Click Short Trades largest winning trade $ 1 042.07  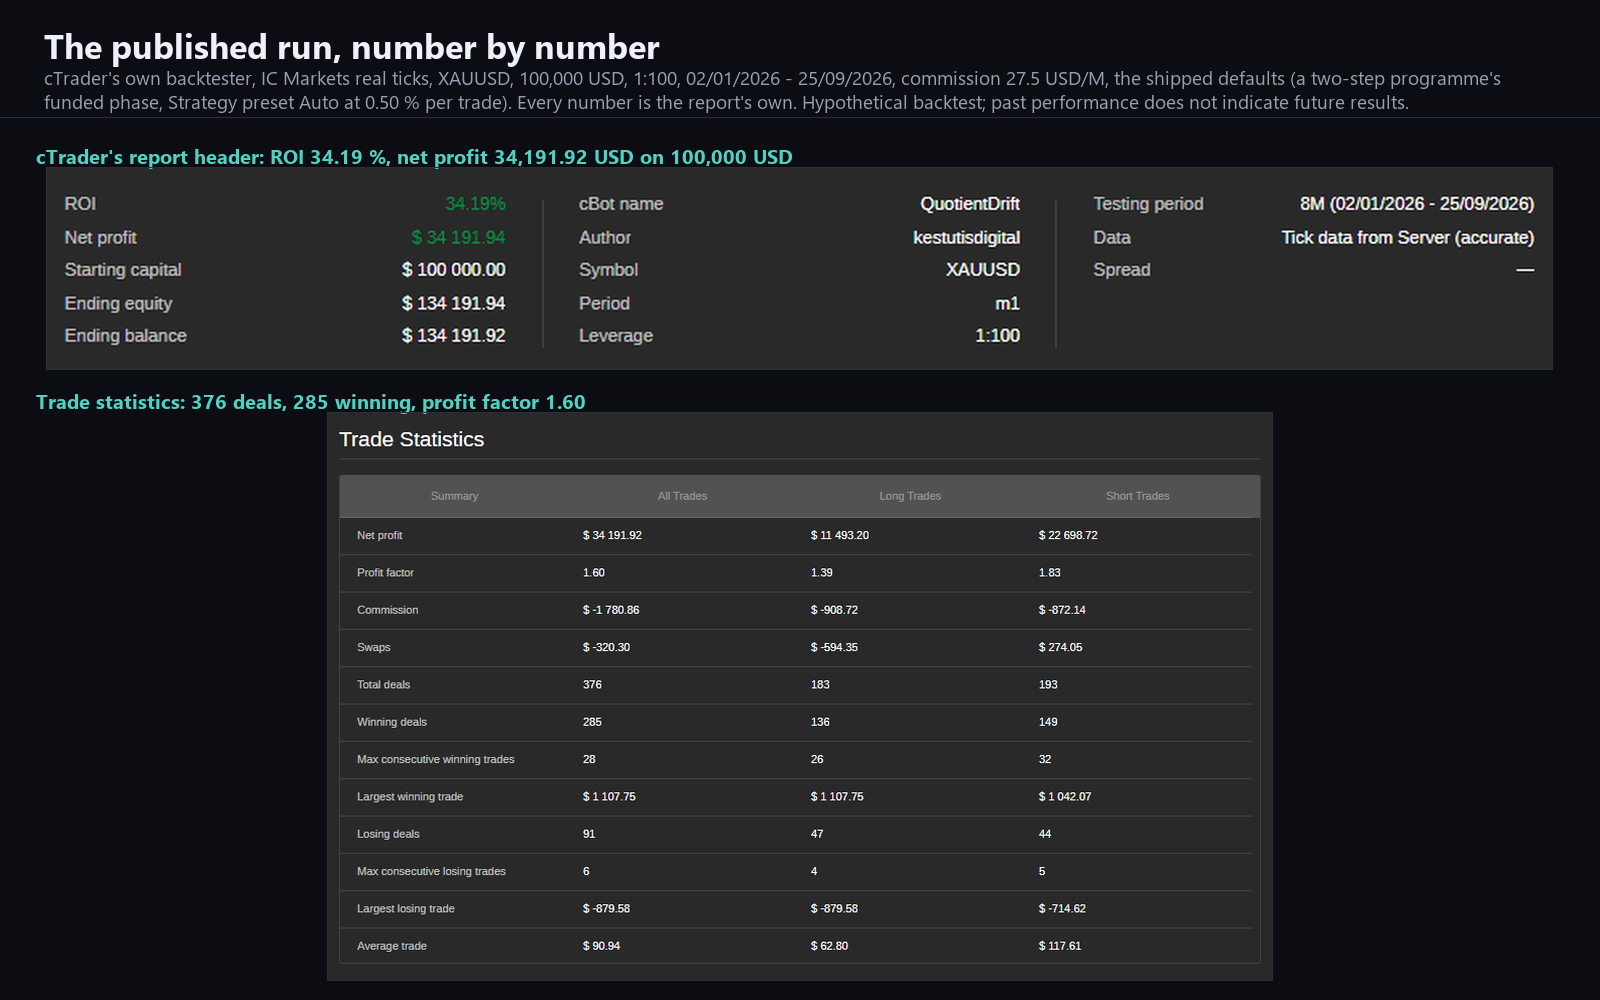(1065, 797)
